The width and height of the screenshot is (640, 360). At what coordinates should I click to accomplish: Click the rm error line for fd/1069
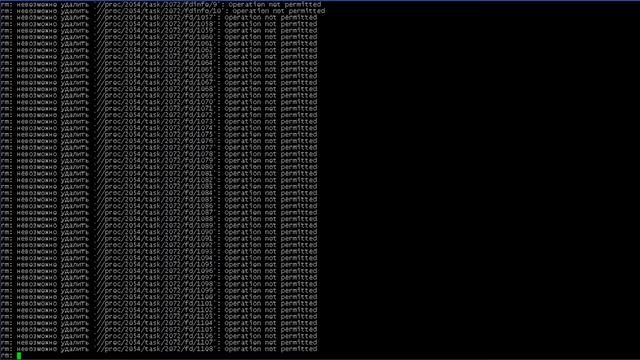click(x=158, y=96)
